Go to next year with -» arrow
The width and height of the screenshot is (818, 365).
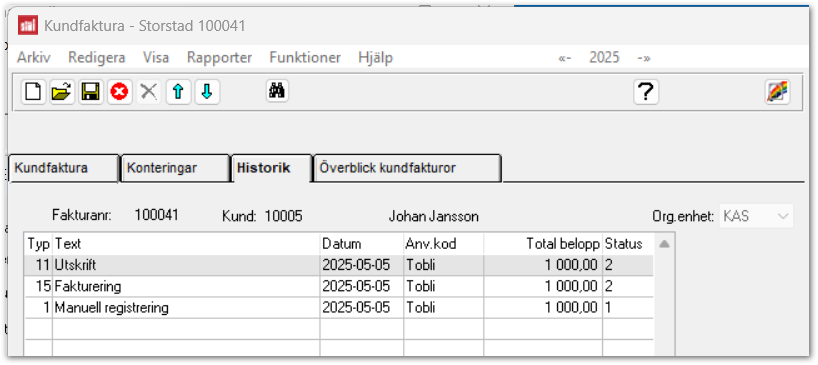click(x=644, y=58)
